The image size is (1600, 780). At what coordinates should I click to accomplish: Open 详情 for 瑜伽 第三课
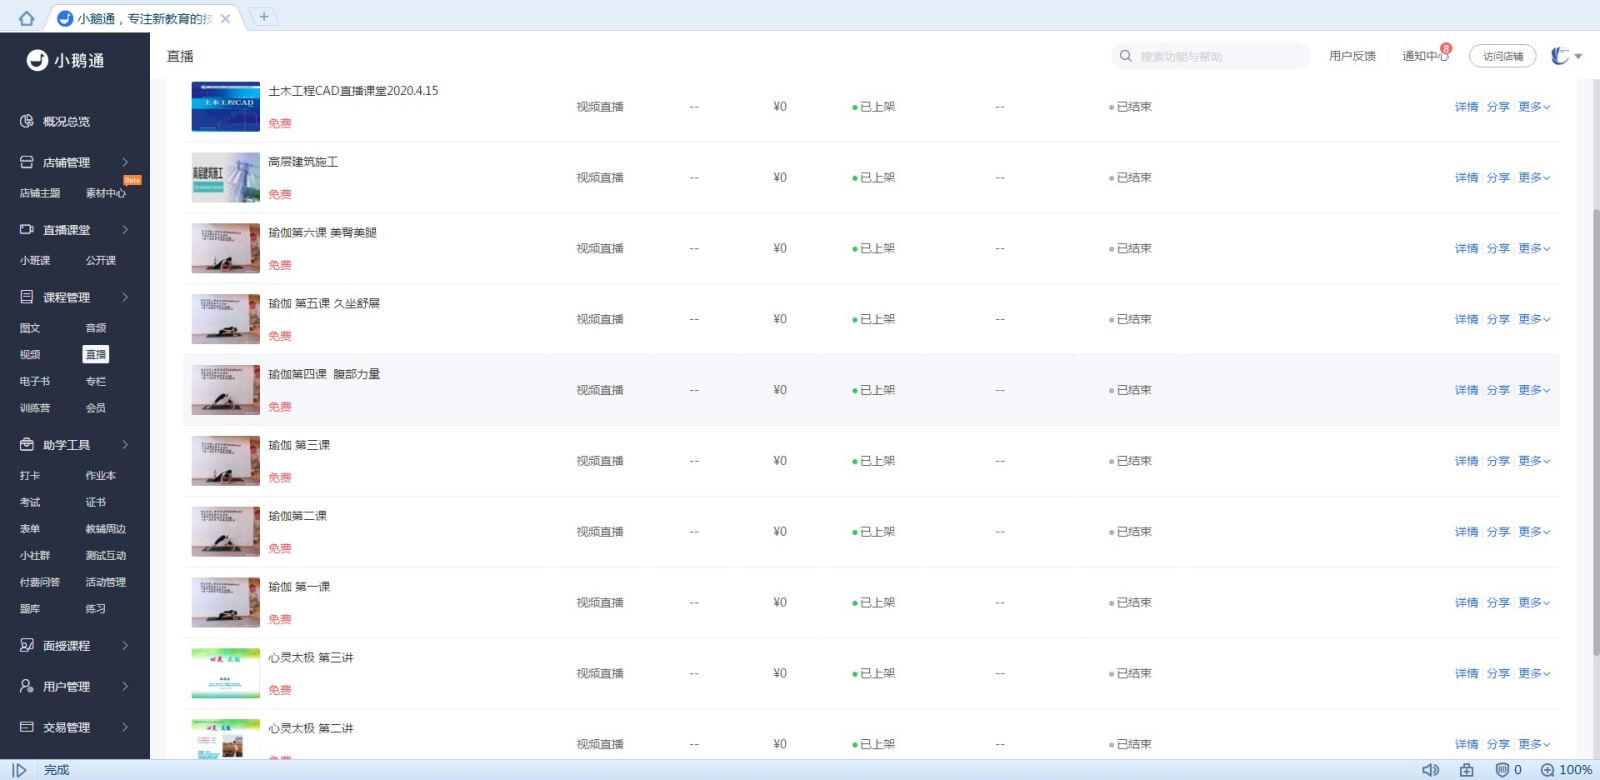click(x=1466, y=461)
